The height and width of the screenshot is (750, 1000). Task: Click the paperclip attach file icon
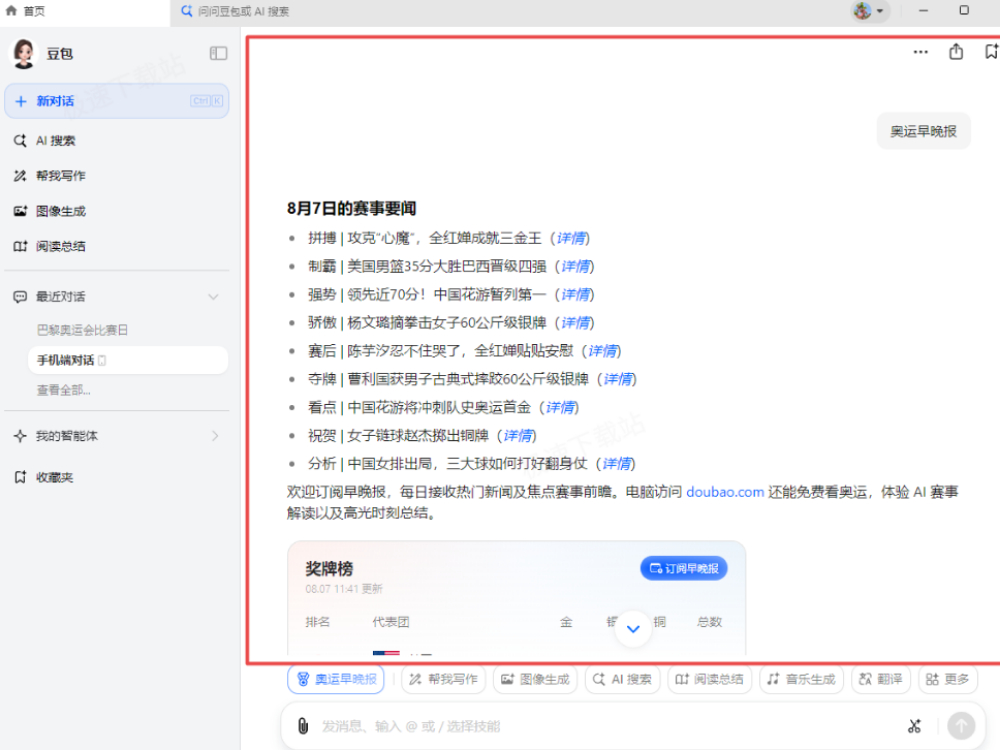(303, 726)
